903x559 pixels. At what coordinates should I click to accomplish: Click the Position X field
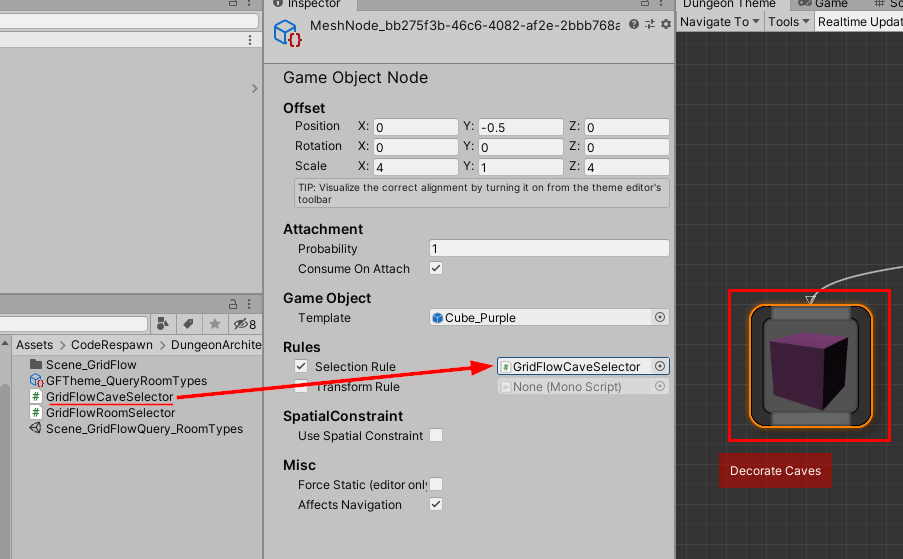416,127
